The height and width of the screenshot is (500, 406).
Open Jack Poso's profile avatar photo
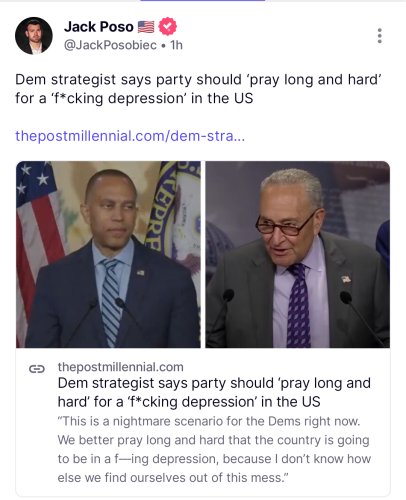coord(34,36)
